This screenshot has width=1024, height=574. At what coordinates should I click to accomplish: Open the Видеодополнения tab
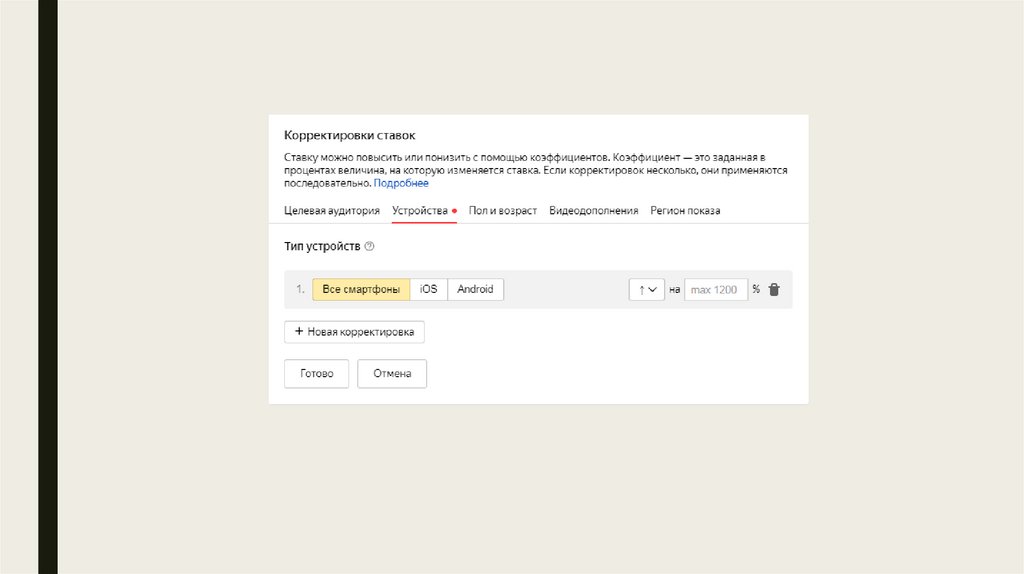(594, 211)
